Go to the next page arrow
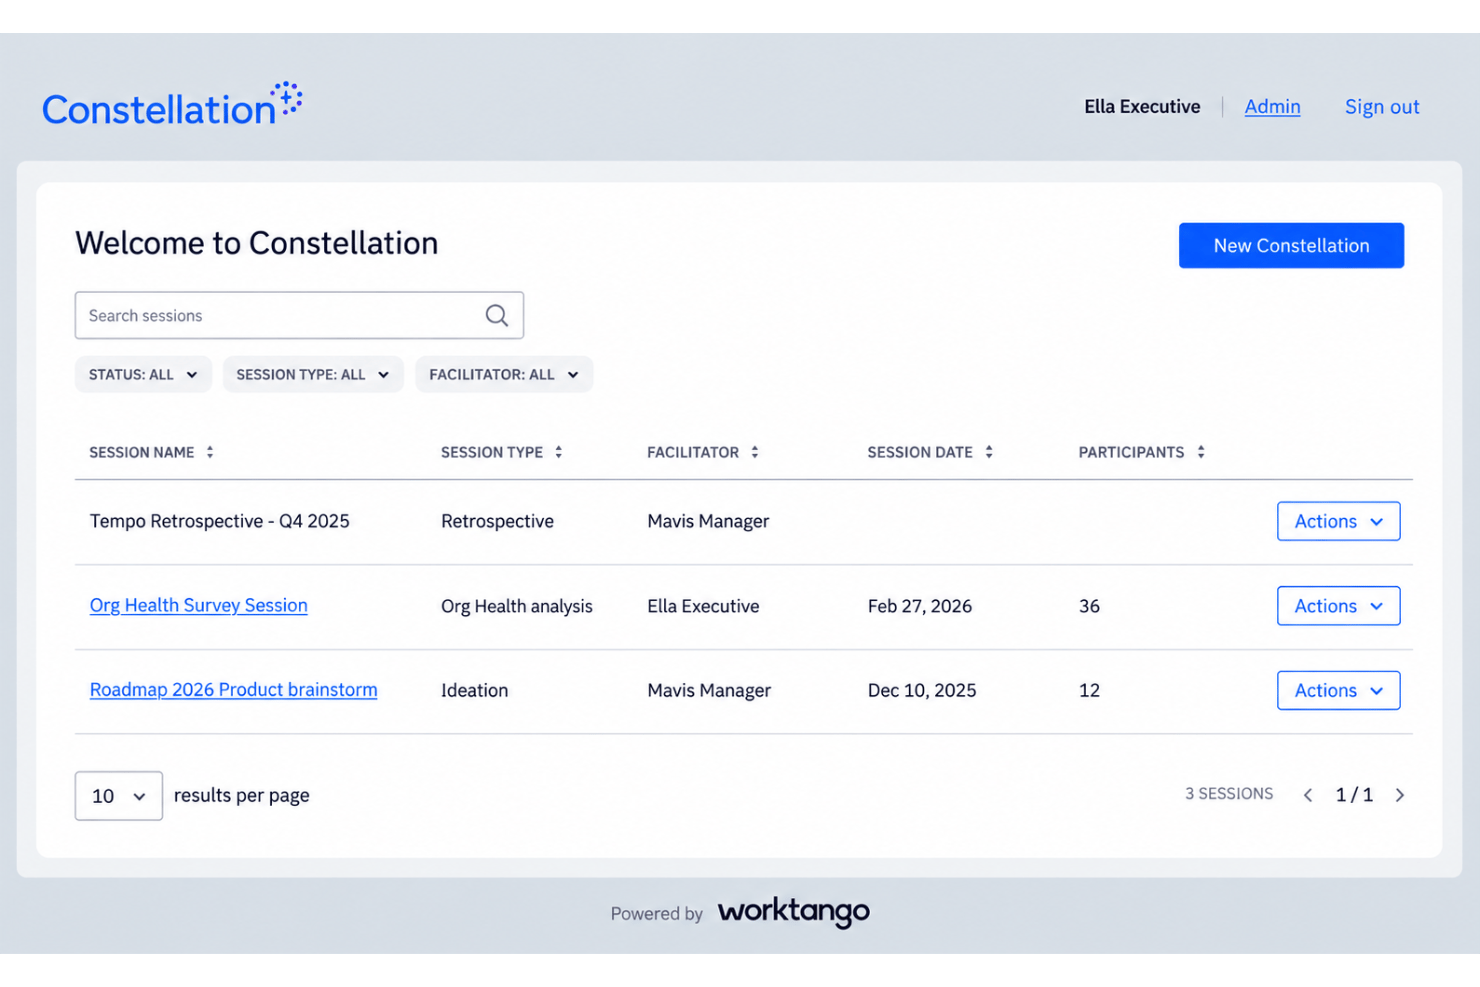Viewport: 1480px width, 987px height. [x=1400, y=795]
